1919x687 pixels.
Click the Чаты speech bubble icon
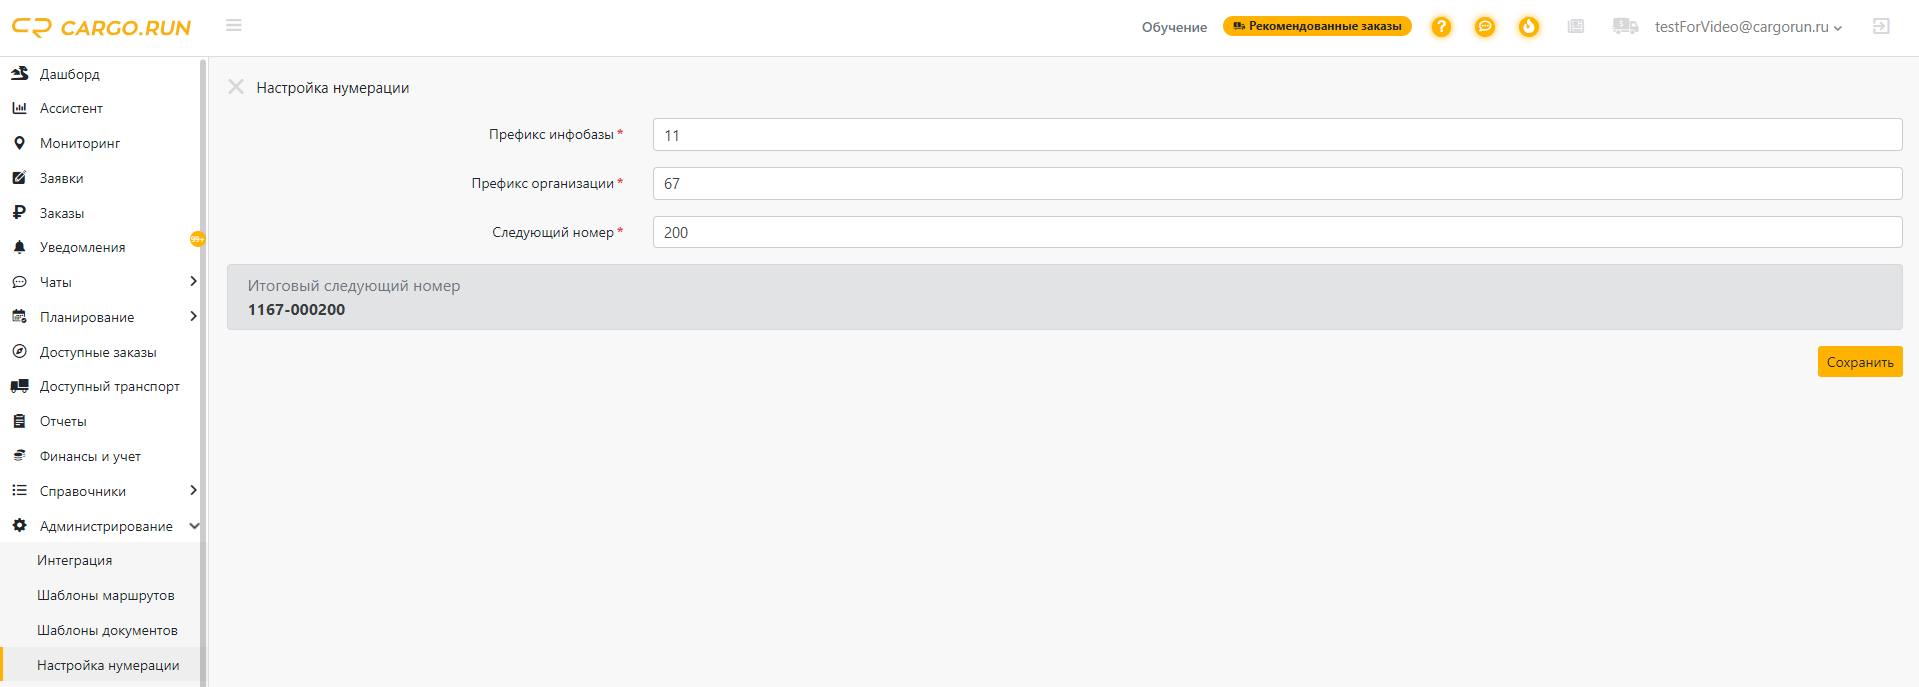pyautogui.click(x=19, y=282)
